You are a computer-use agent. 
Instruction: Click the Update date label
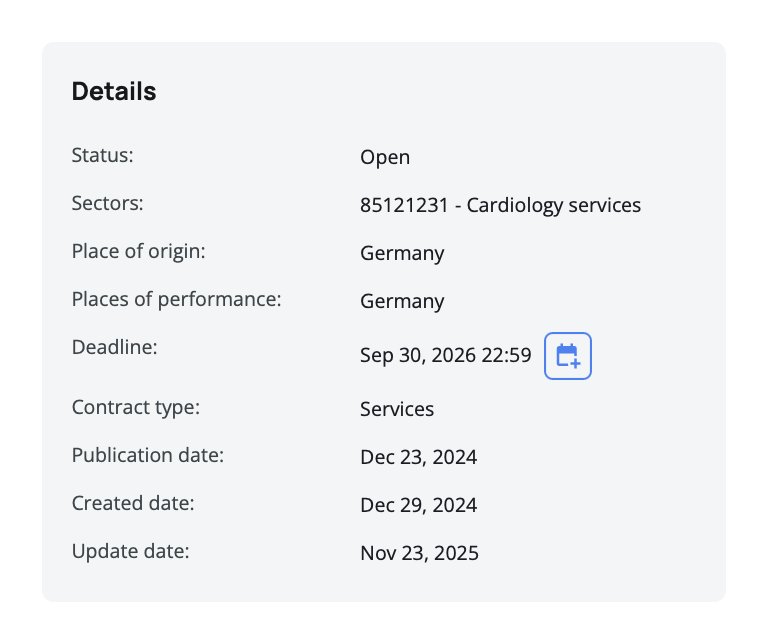130,551
